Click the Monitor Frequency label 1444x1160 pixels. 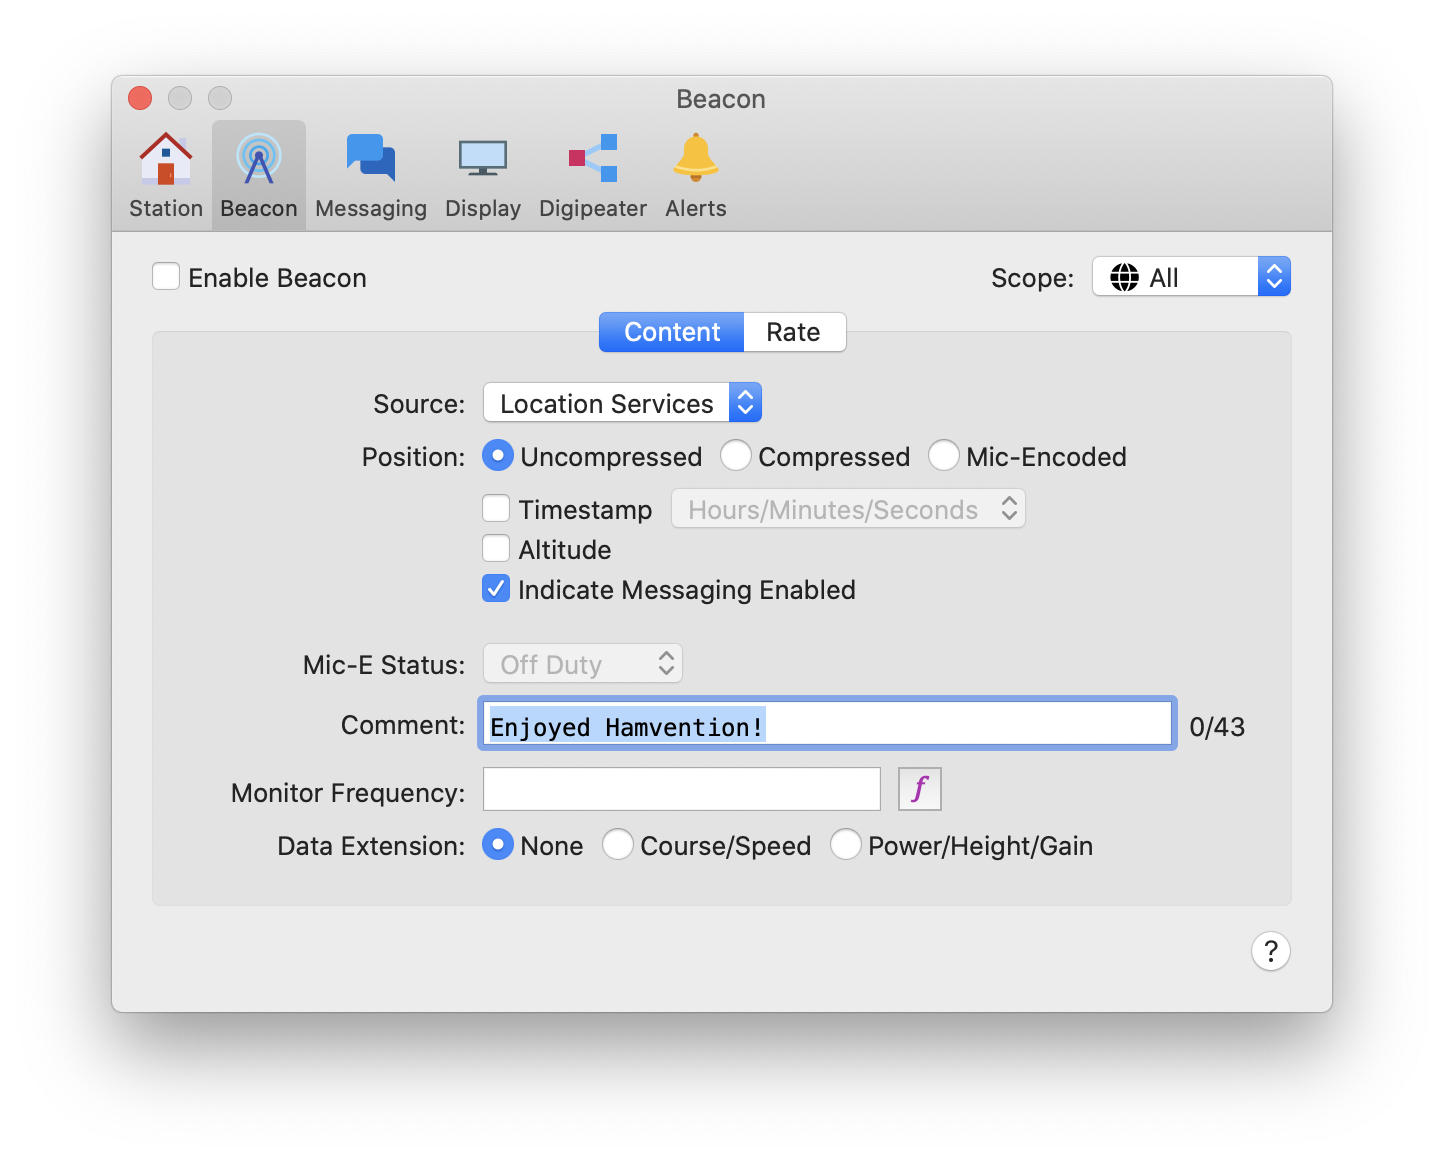tap(348, 793)
